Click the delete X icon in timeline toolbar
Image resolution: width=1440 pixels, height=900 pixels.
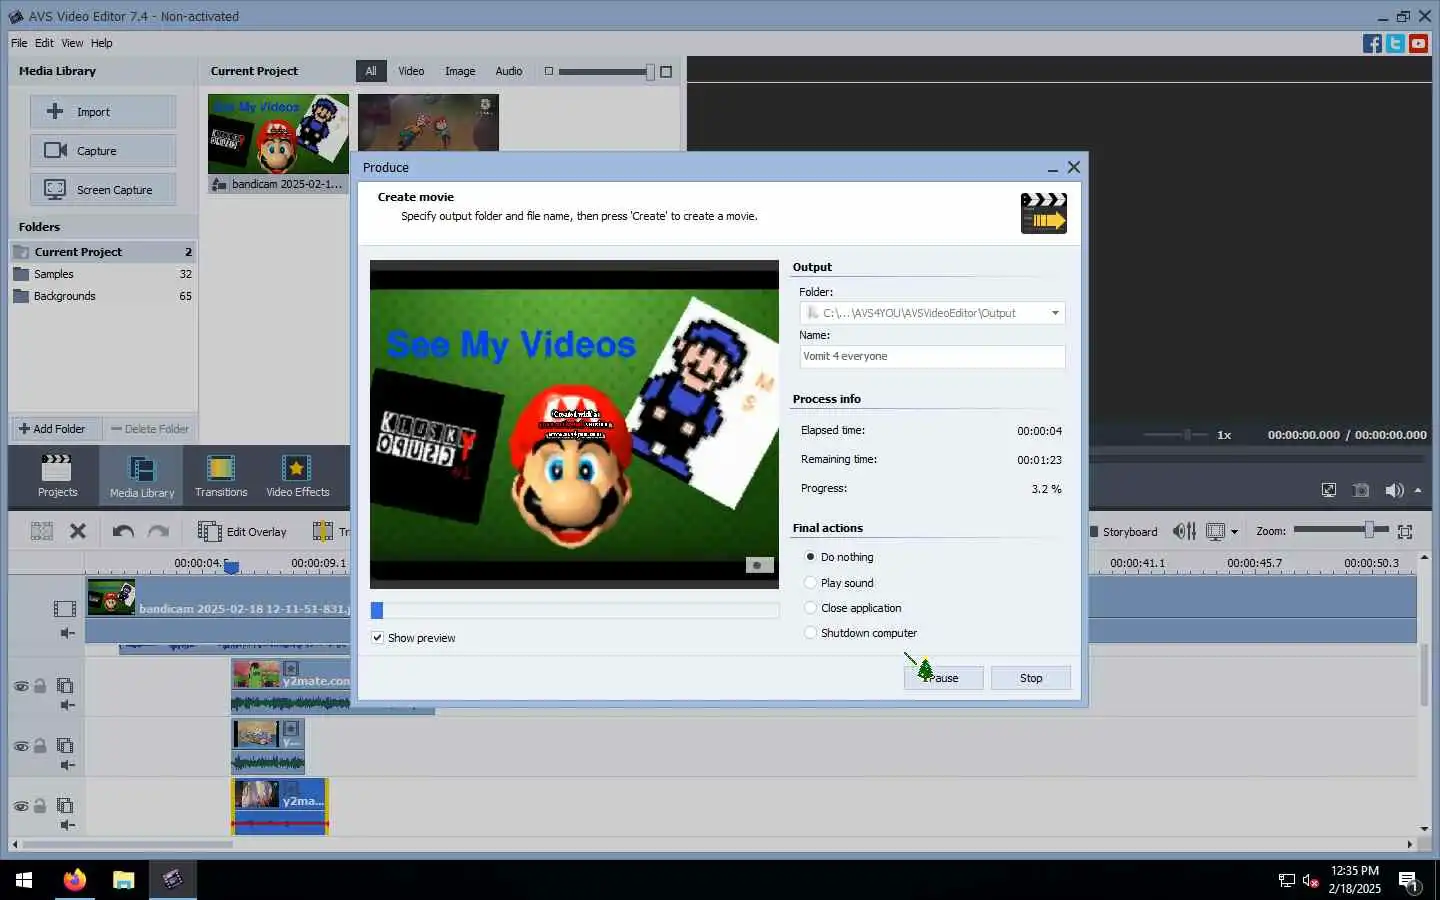coord(78,531)
